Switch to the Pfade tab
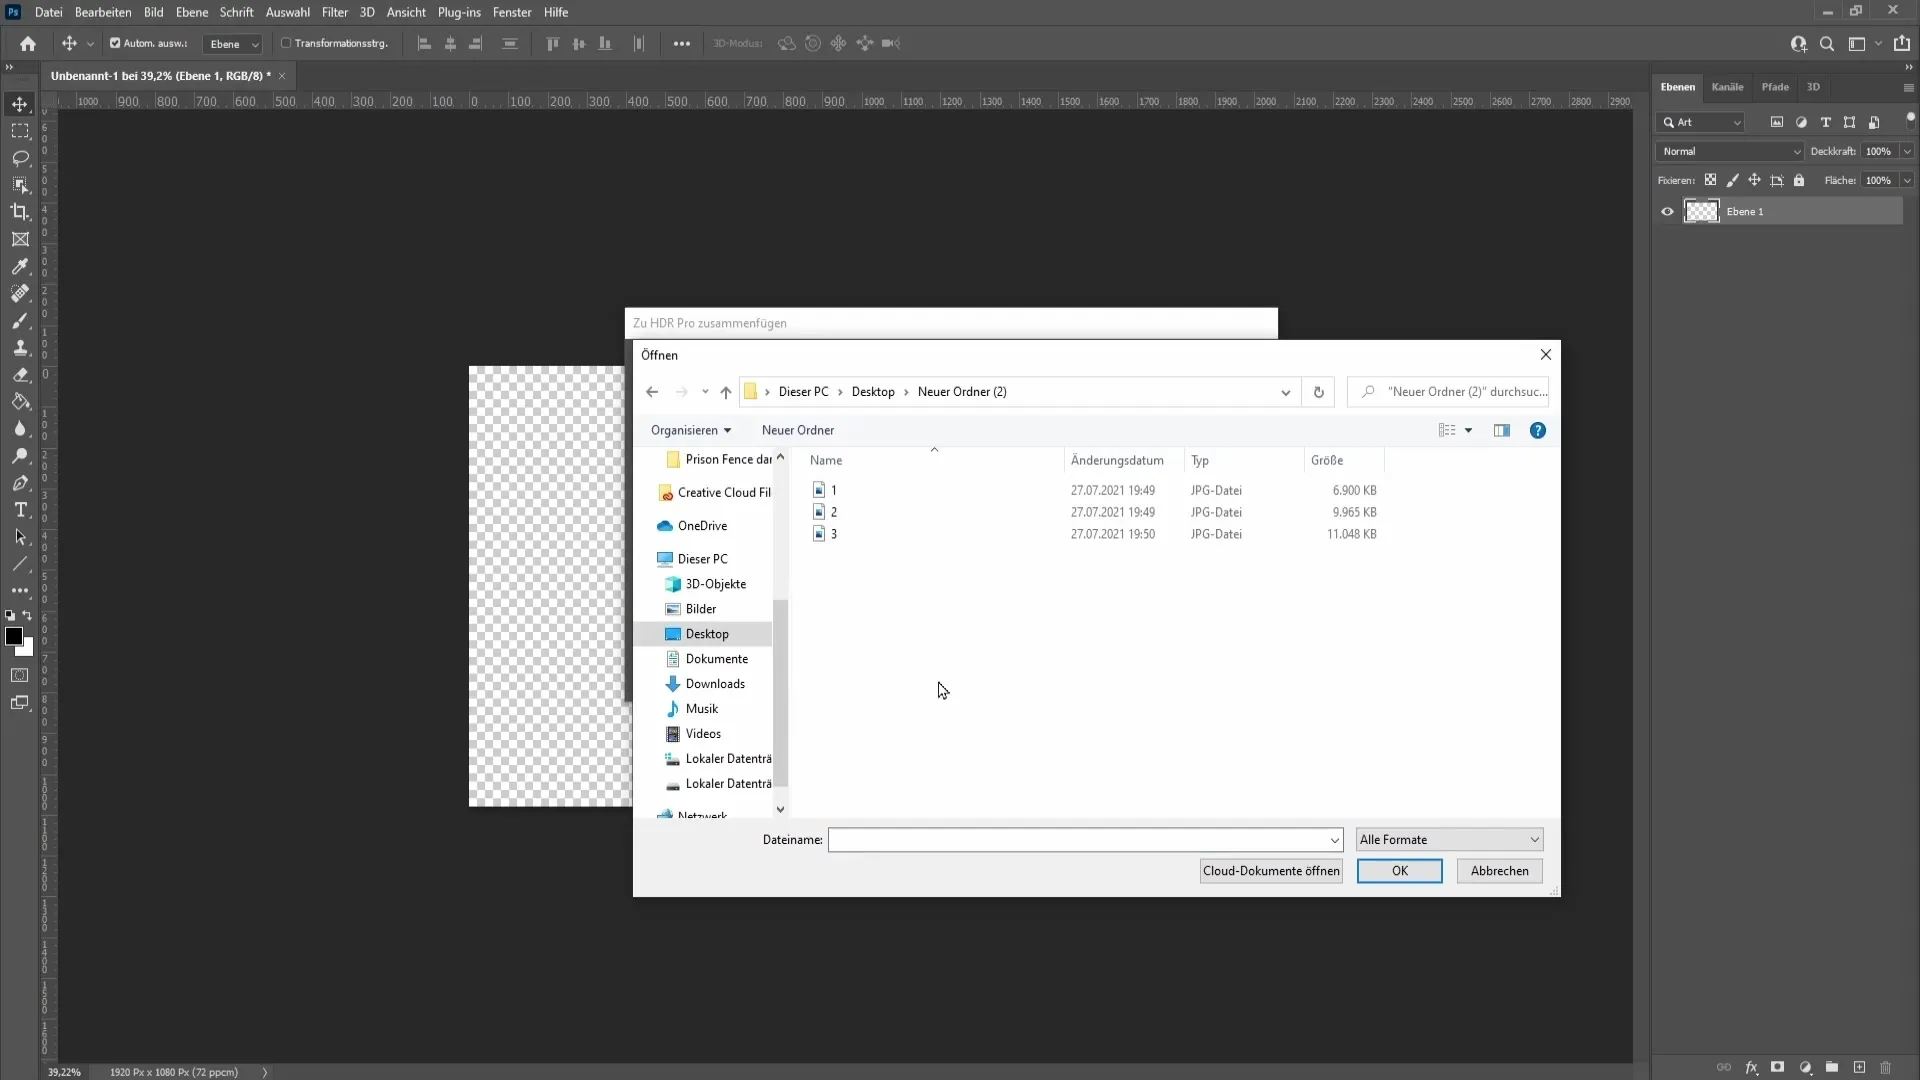This screenshot has width=1920, height=1080. click(1775, 86)
